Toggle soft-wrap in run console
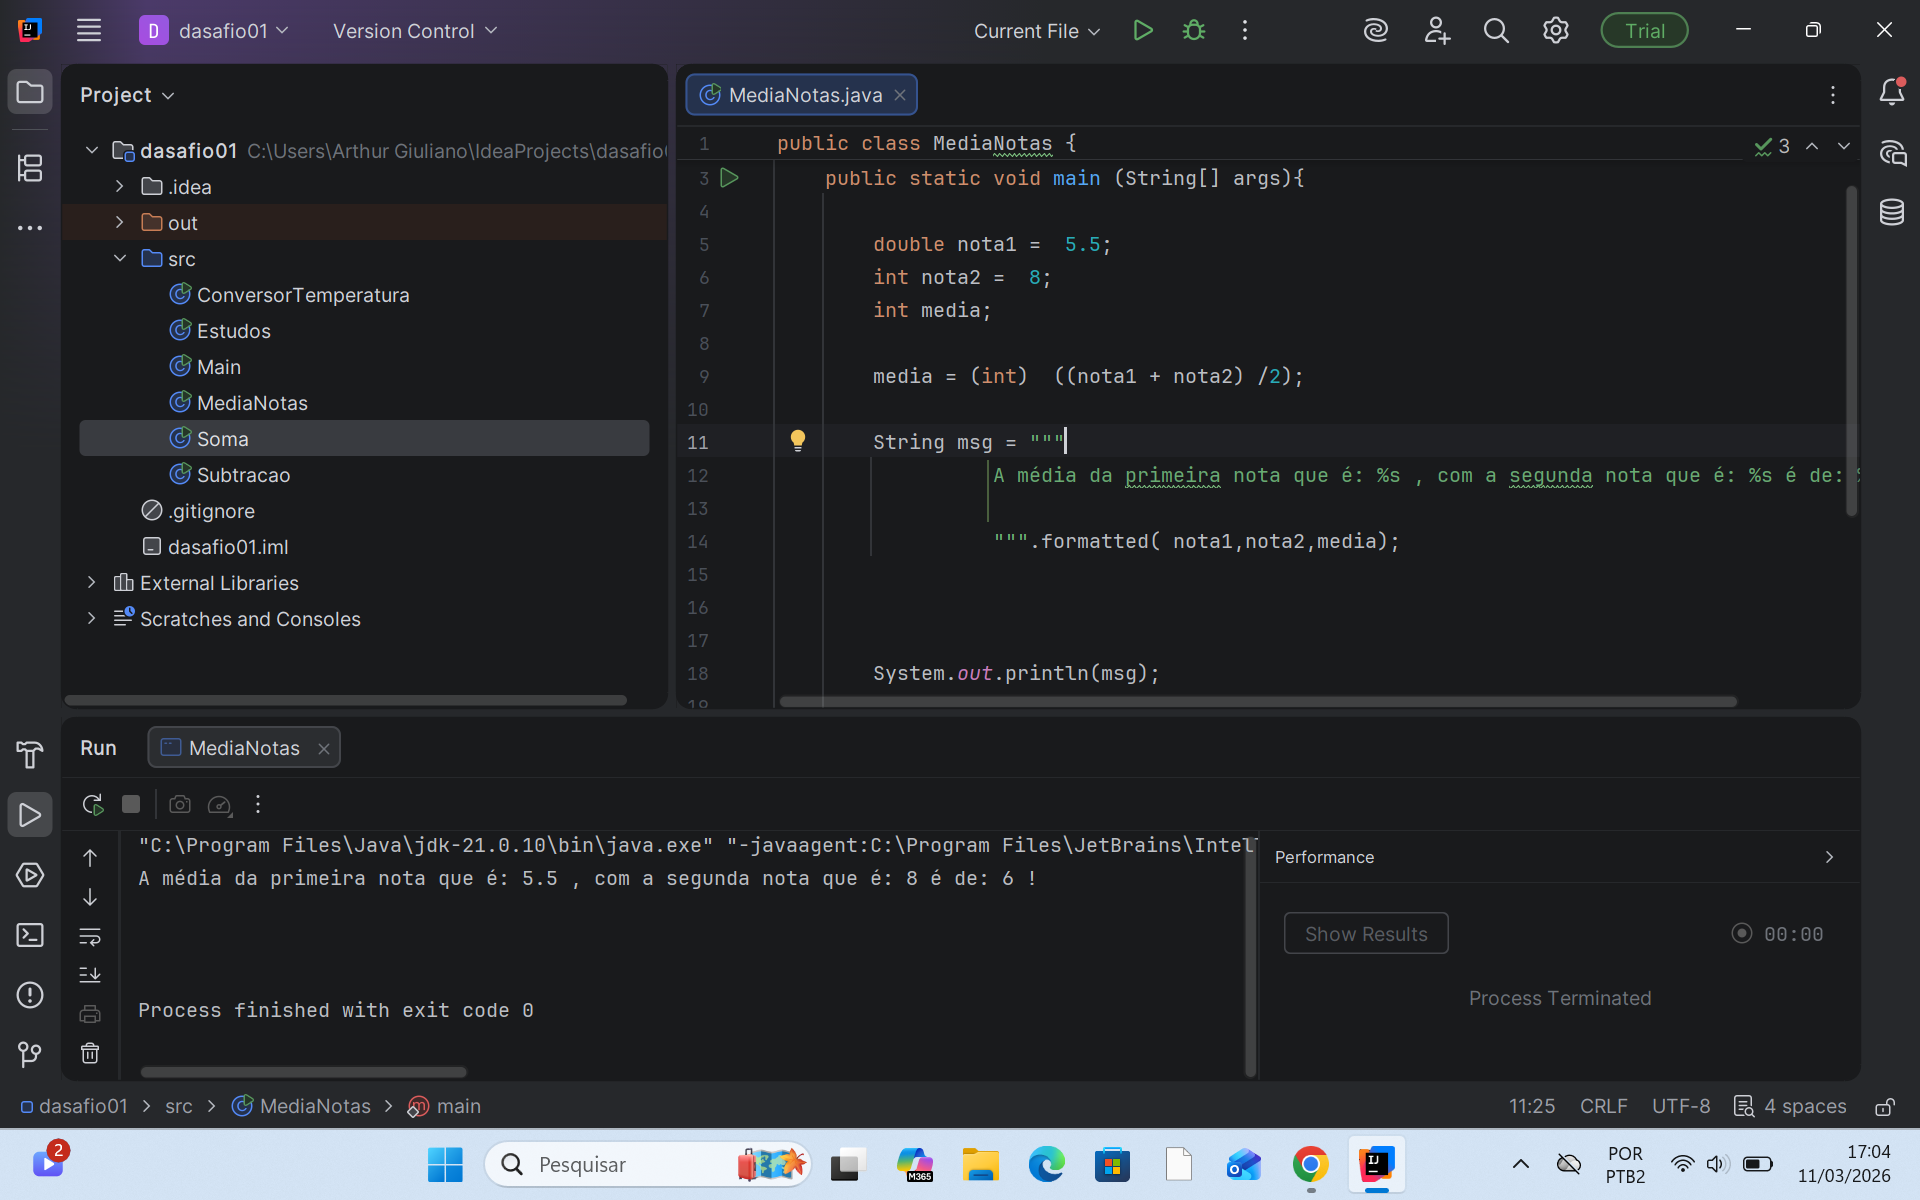1920x1200 pixels. (90, 937)
